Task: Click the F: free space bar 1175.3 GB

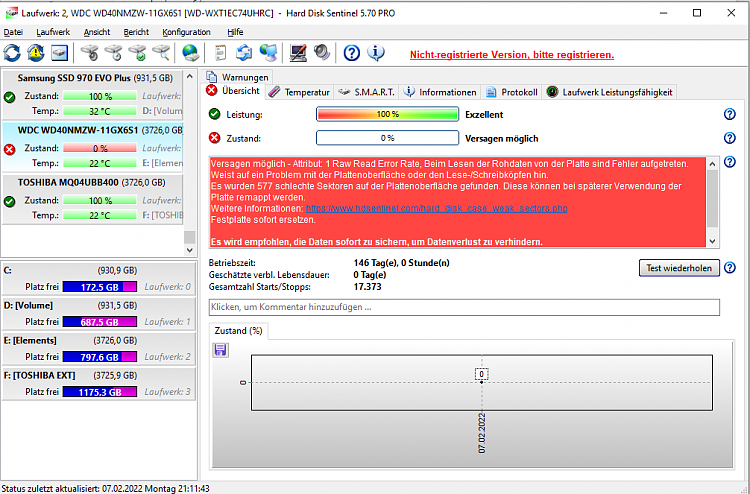Action: click(99, 392)
